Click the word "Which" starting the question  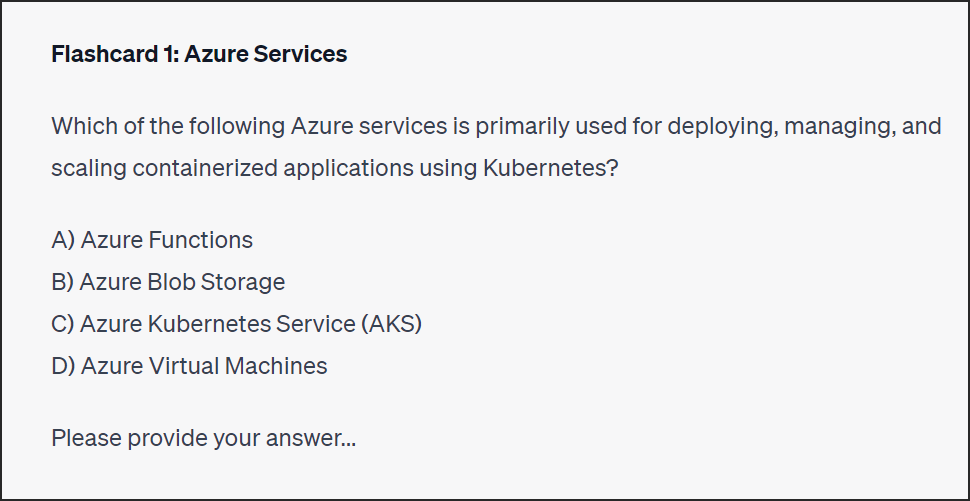pos(79,127)
